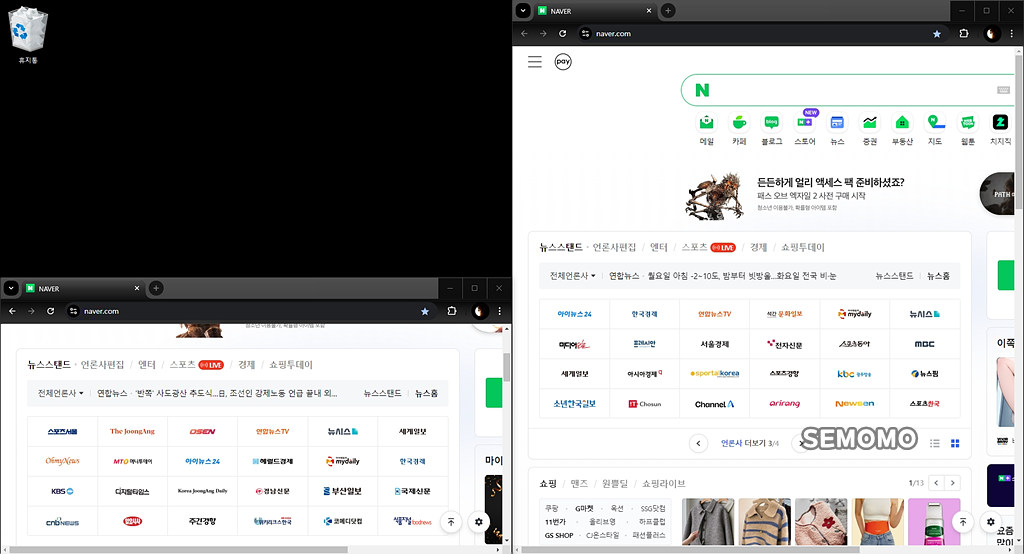1024x554 pixels.
Task: Open 11번가 shopping link
Action: pos(556,521)
